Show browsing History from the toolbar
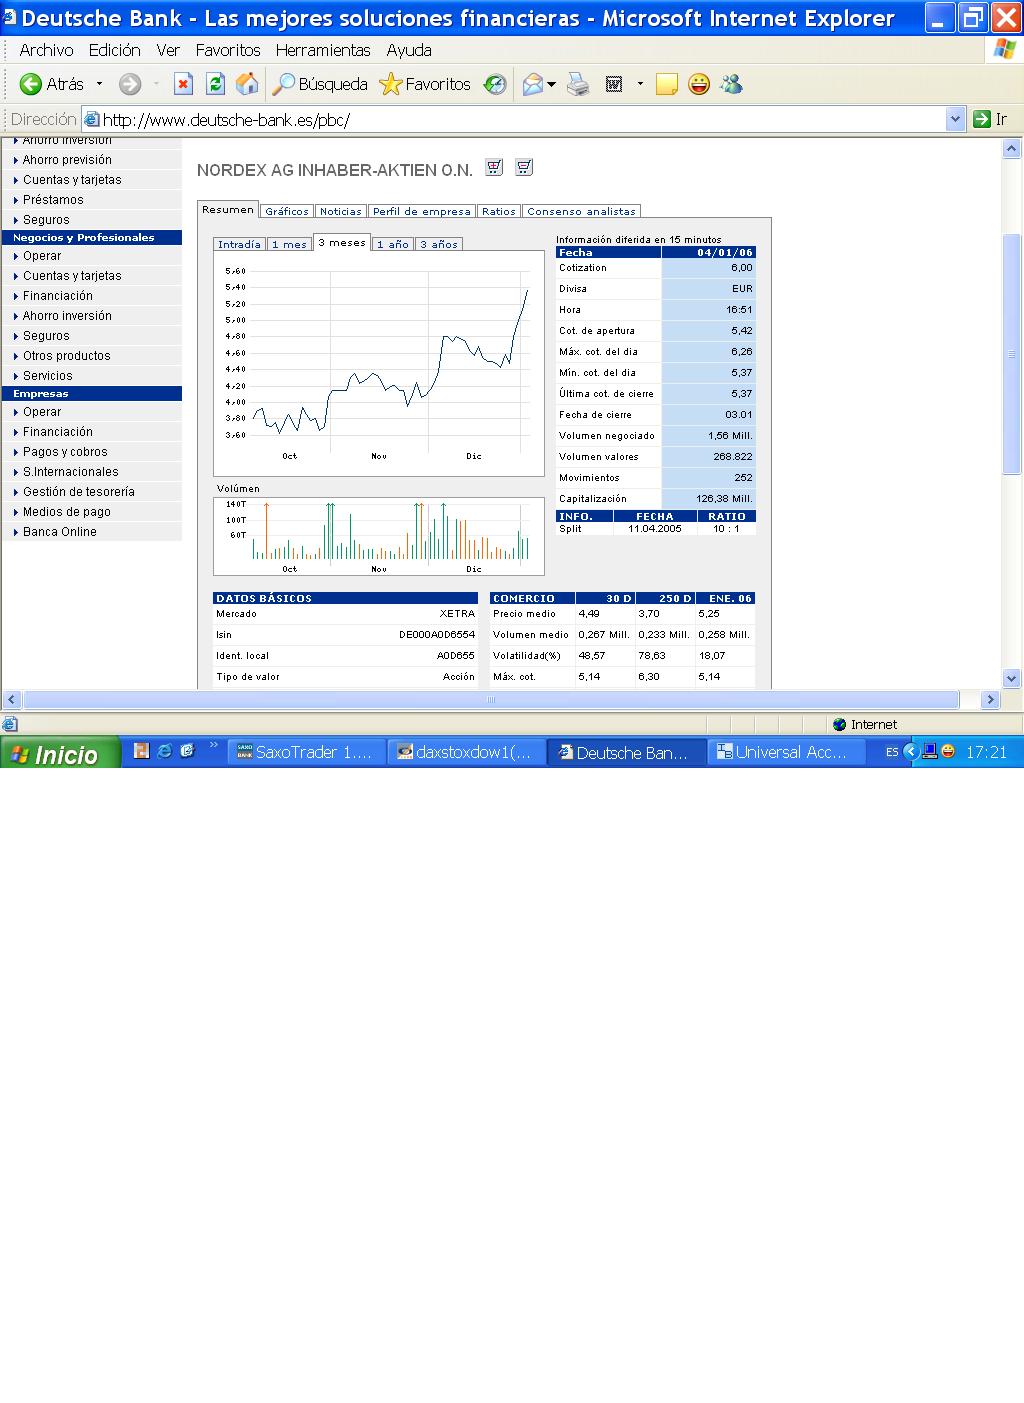The image size is (1024, 1403). click(x=495, y=84)
